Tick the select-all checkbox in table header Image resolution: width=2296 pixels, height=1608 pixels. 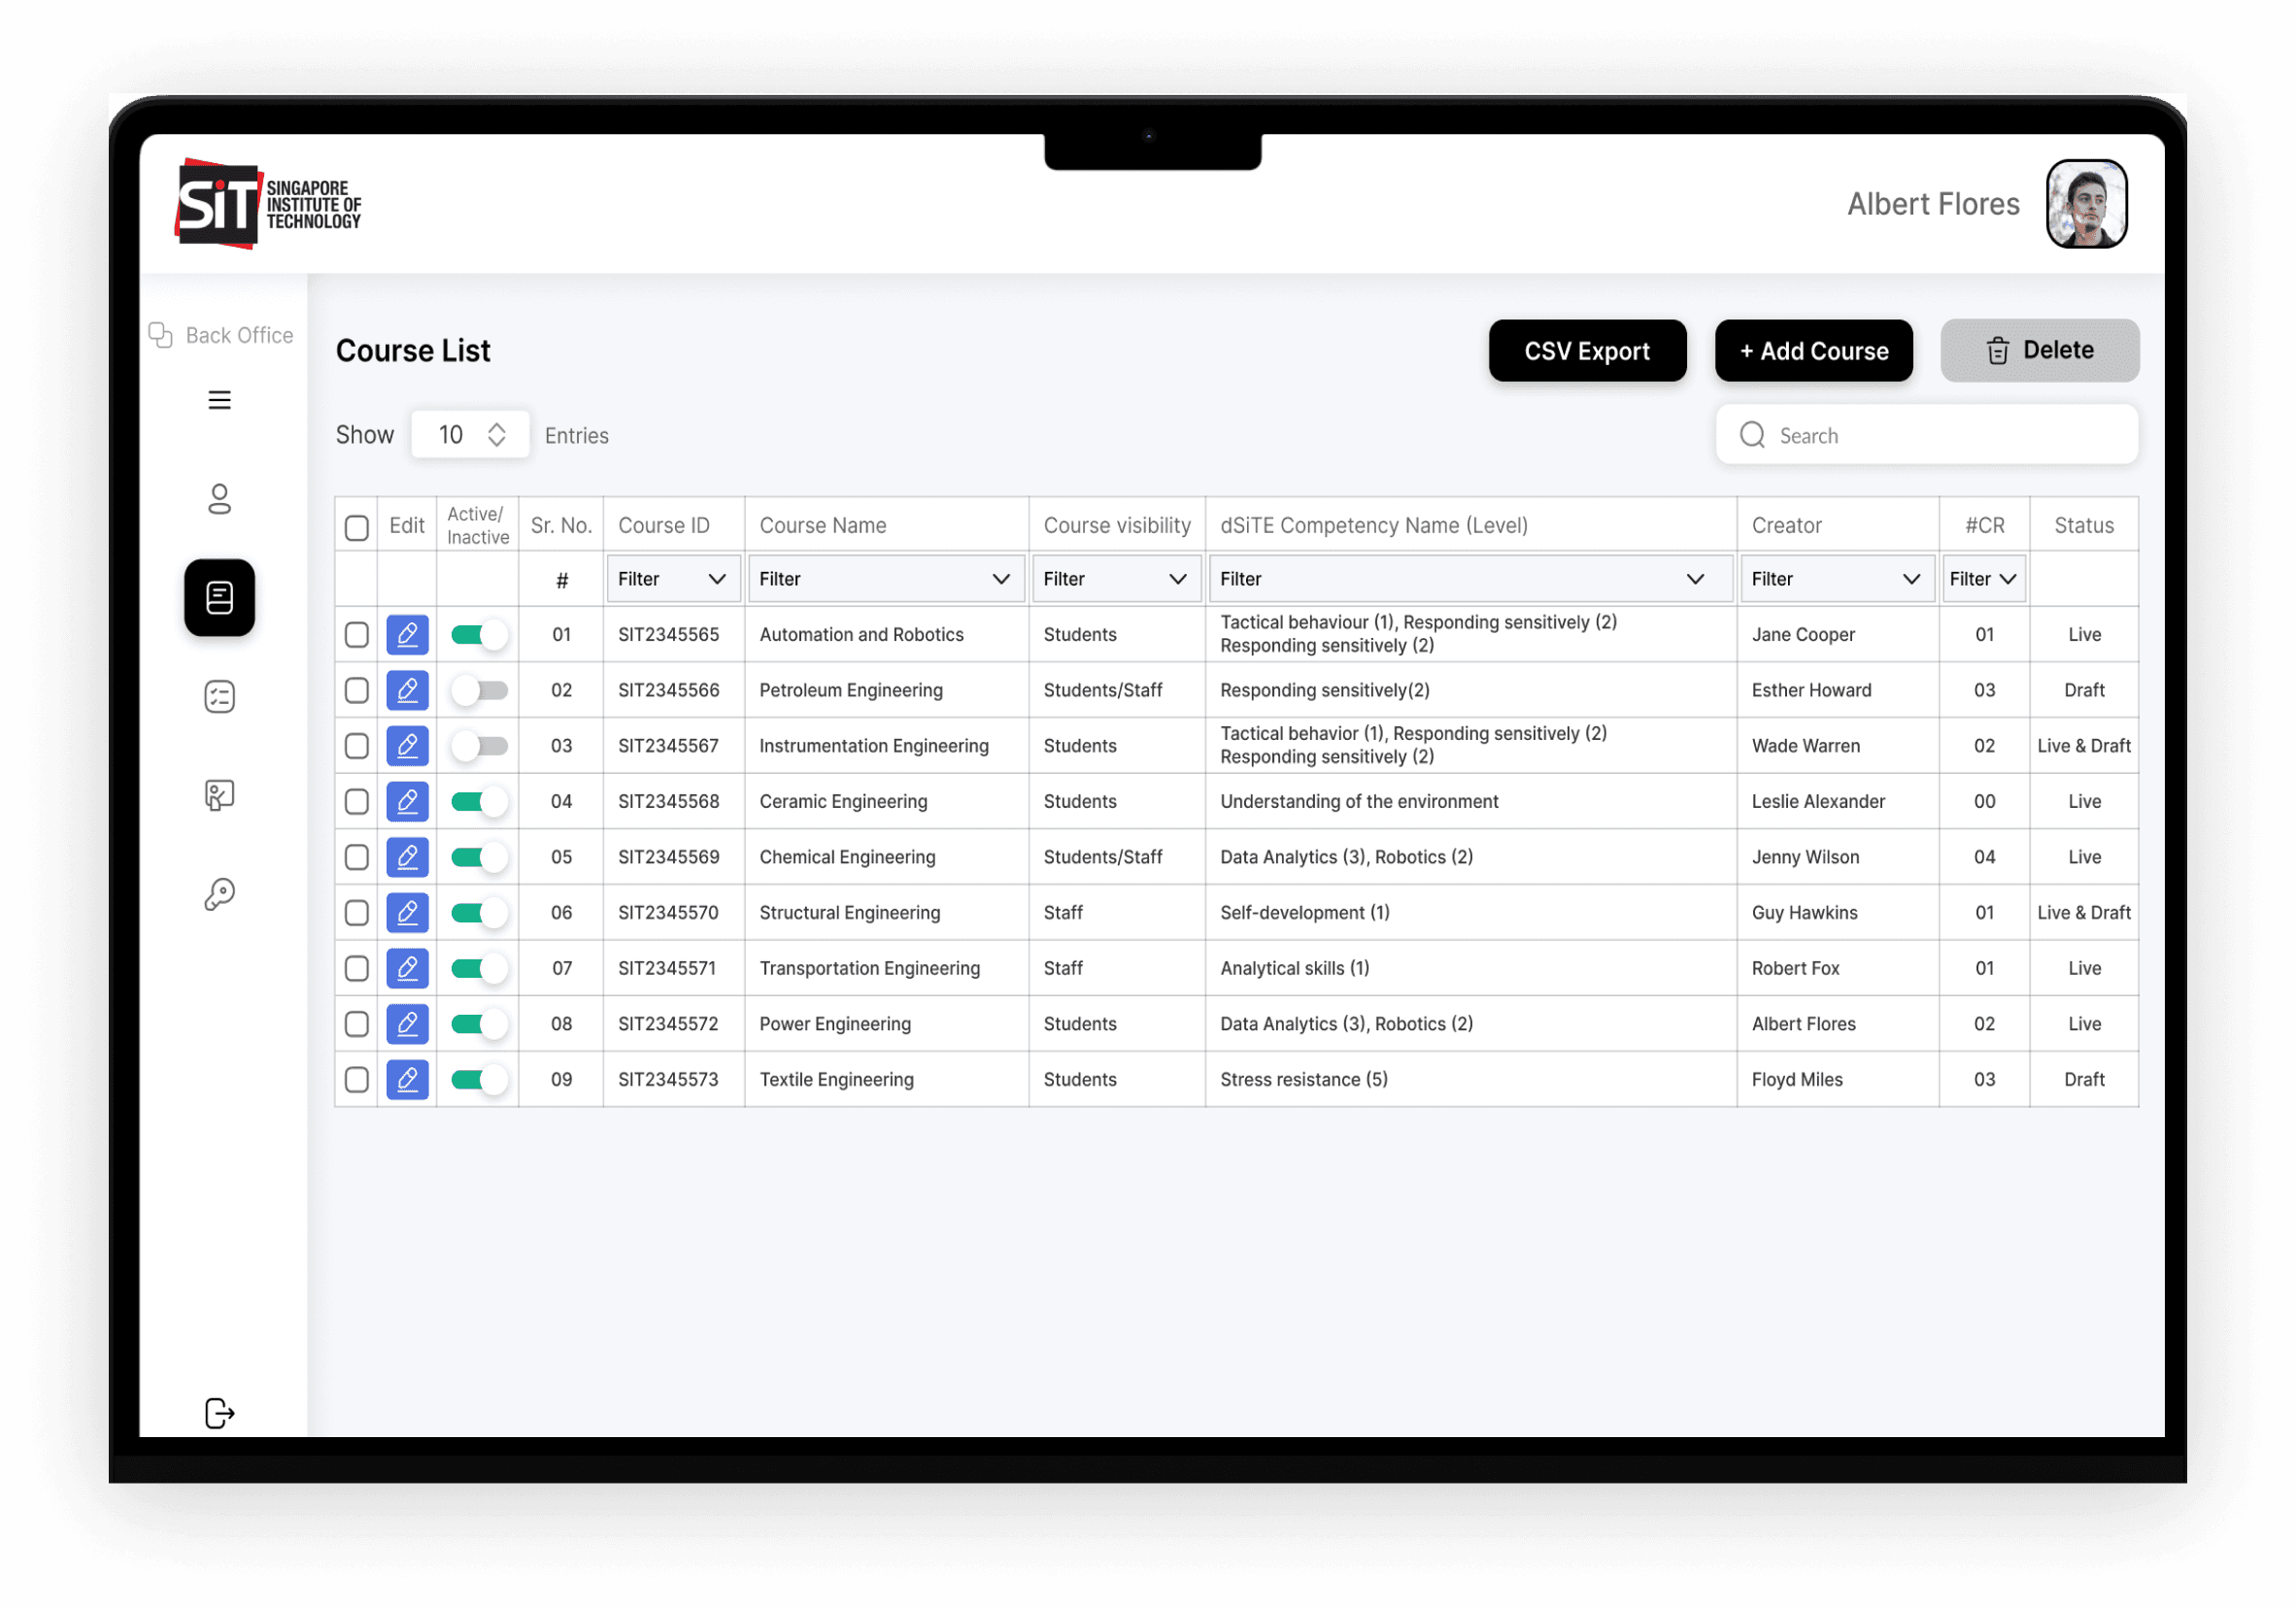[356, 527]
